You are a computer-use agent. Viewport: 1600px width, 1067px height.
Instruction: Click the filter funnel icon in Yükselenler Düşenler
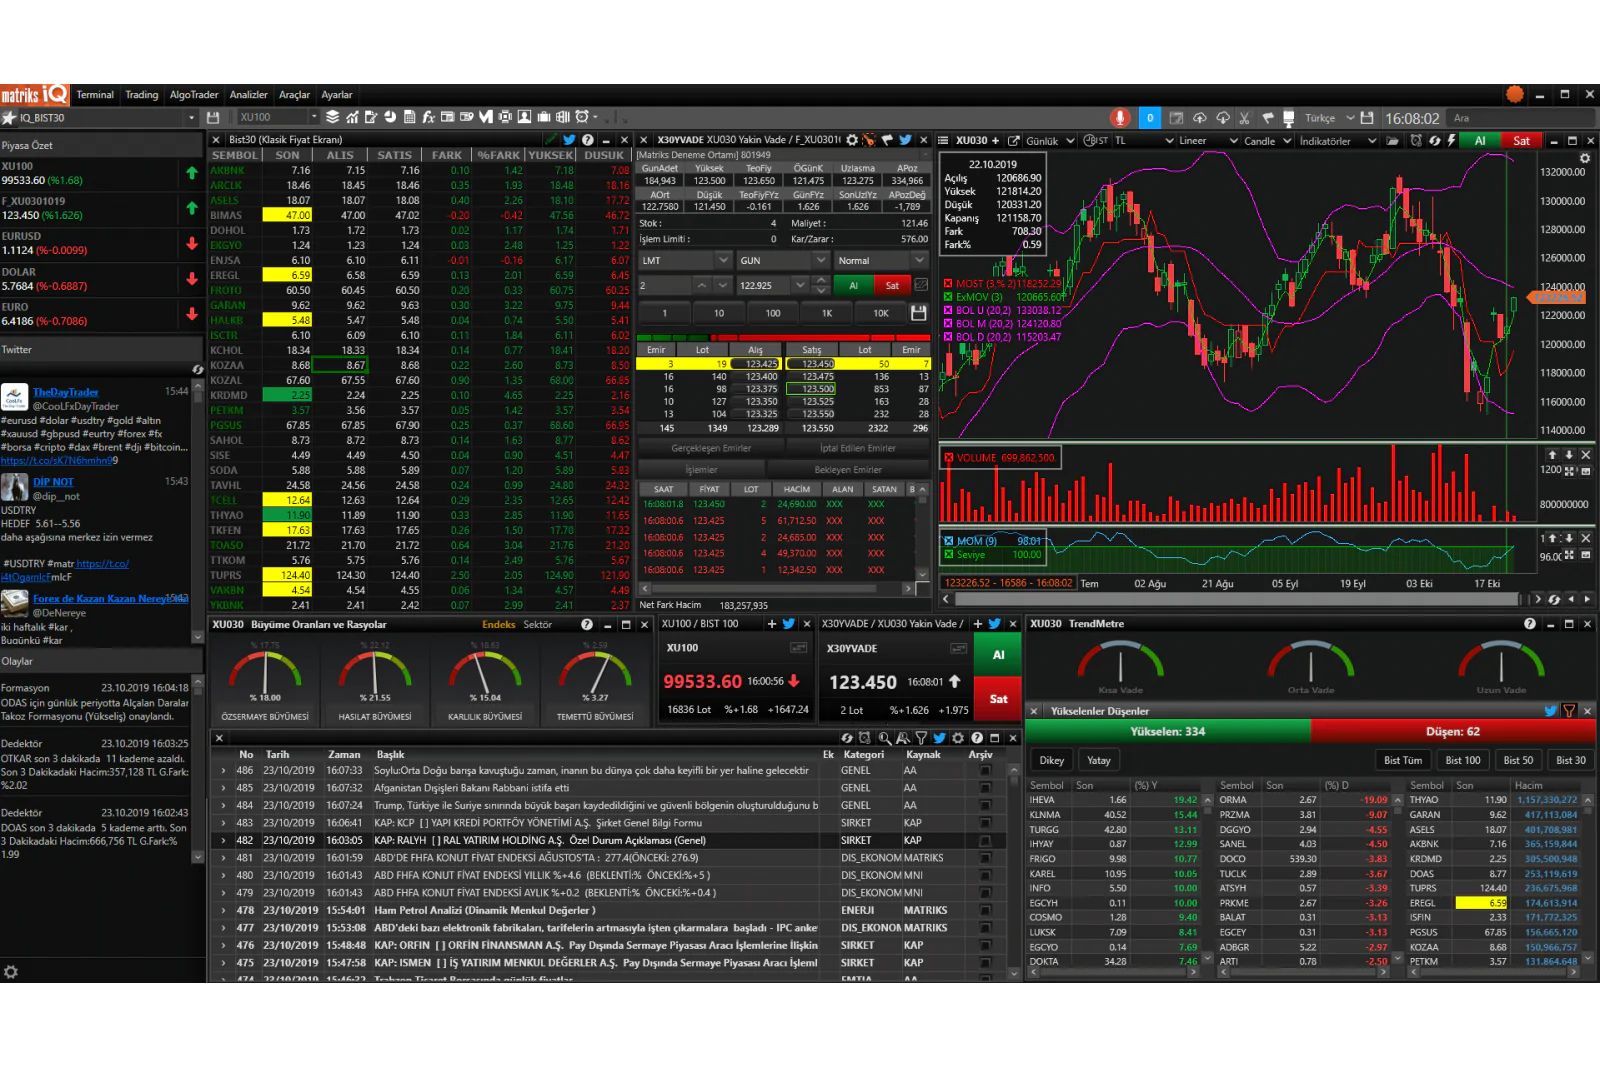[1568, 711]
